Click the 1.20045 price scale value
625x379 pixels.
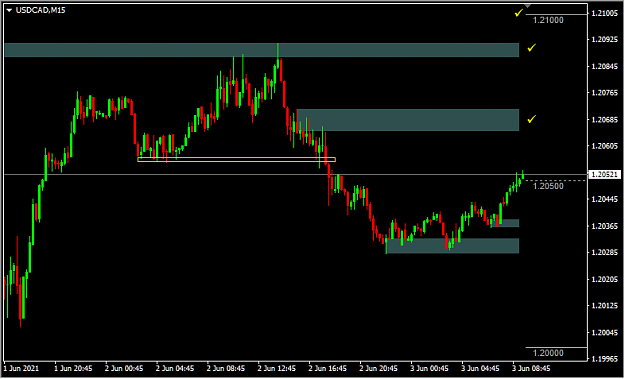click(605, 332)
